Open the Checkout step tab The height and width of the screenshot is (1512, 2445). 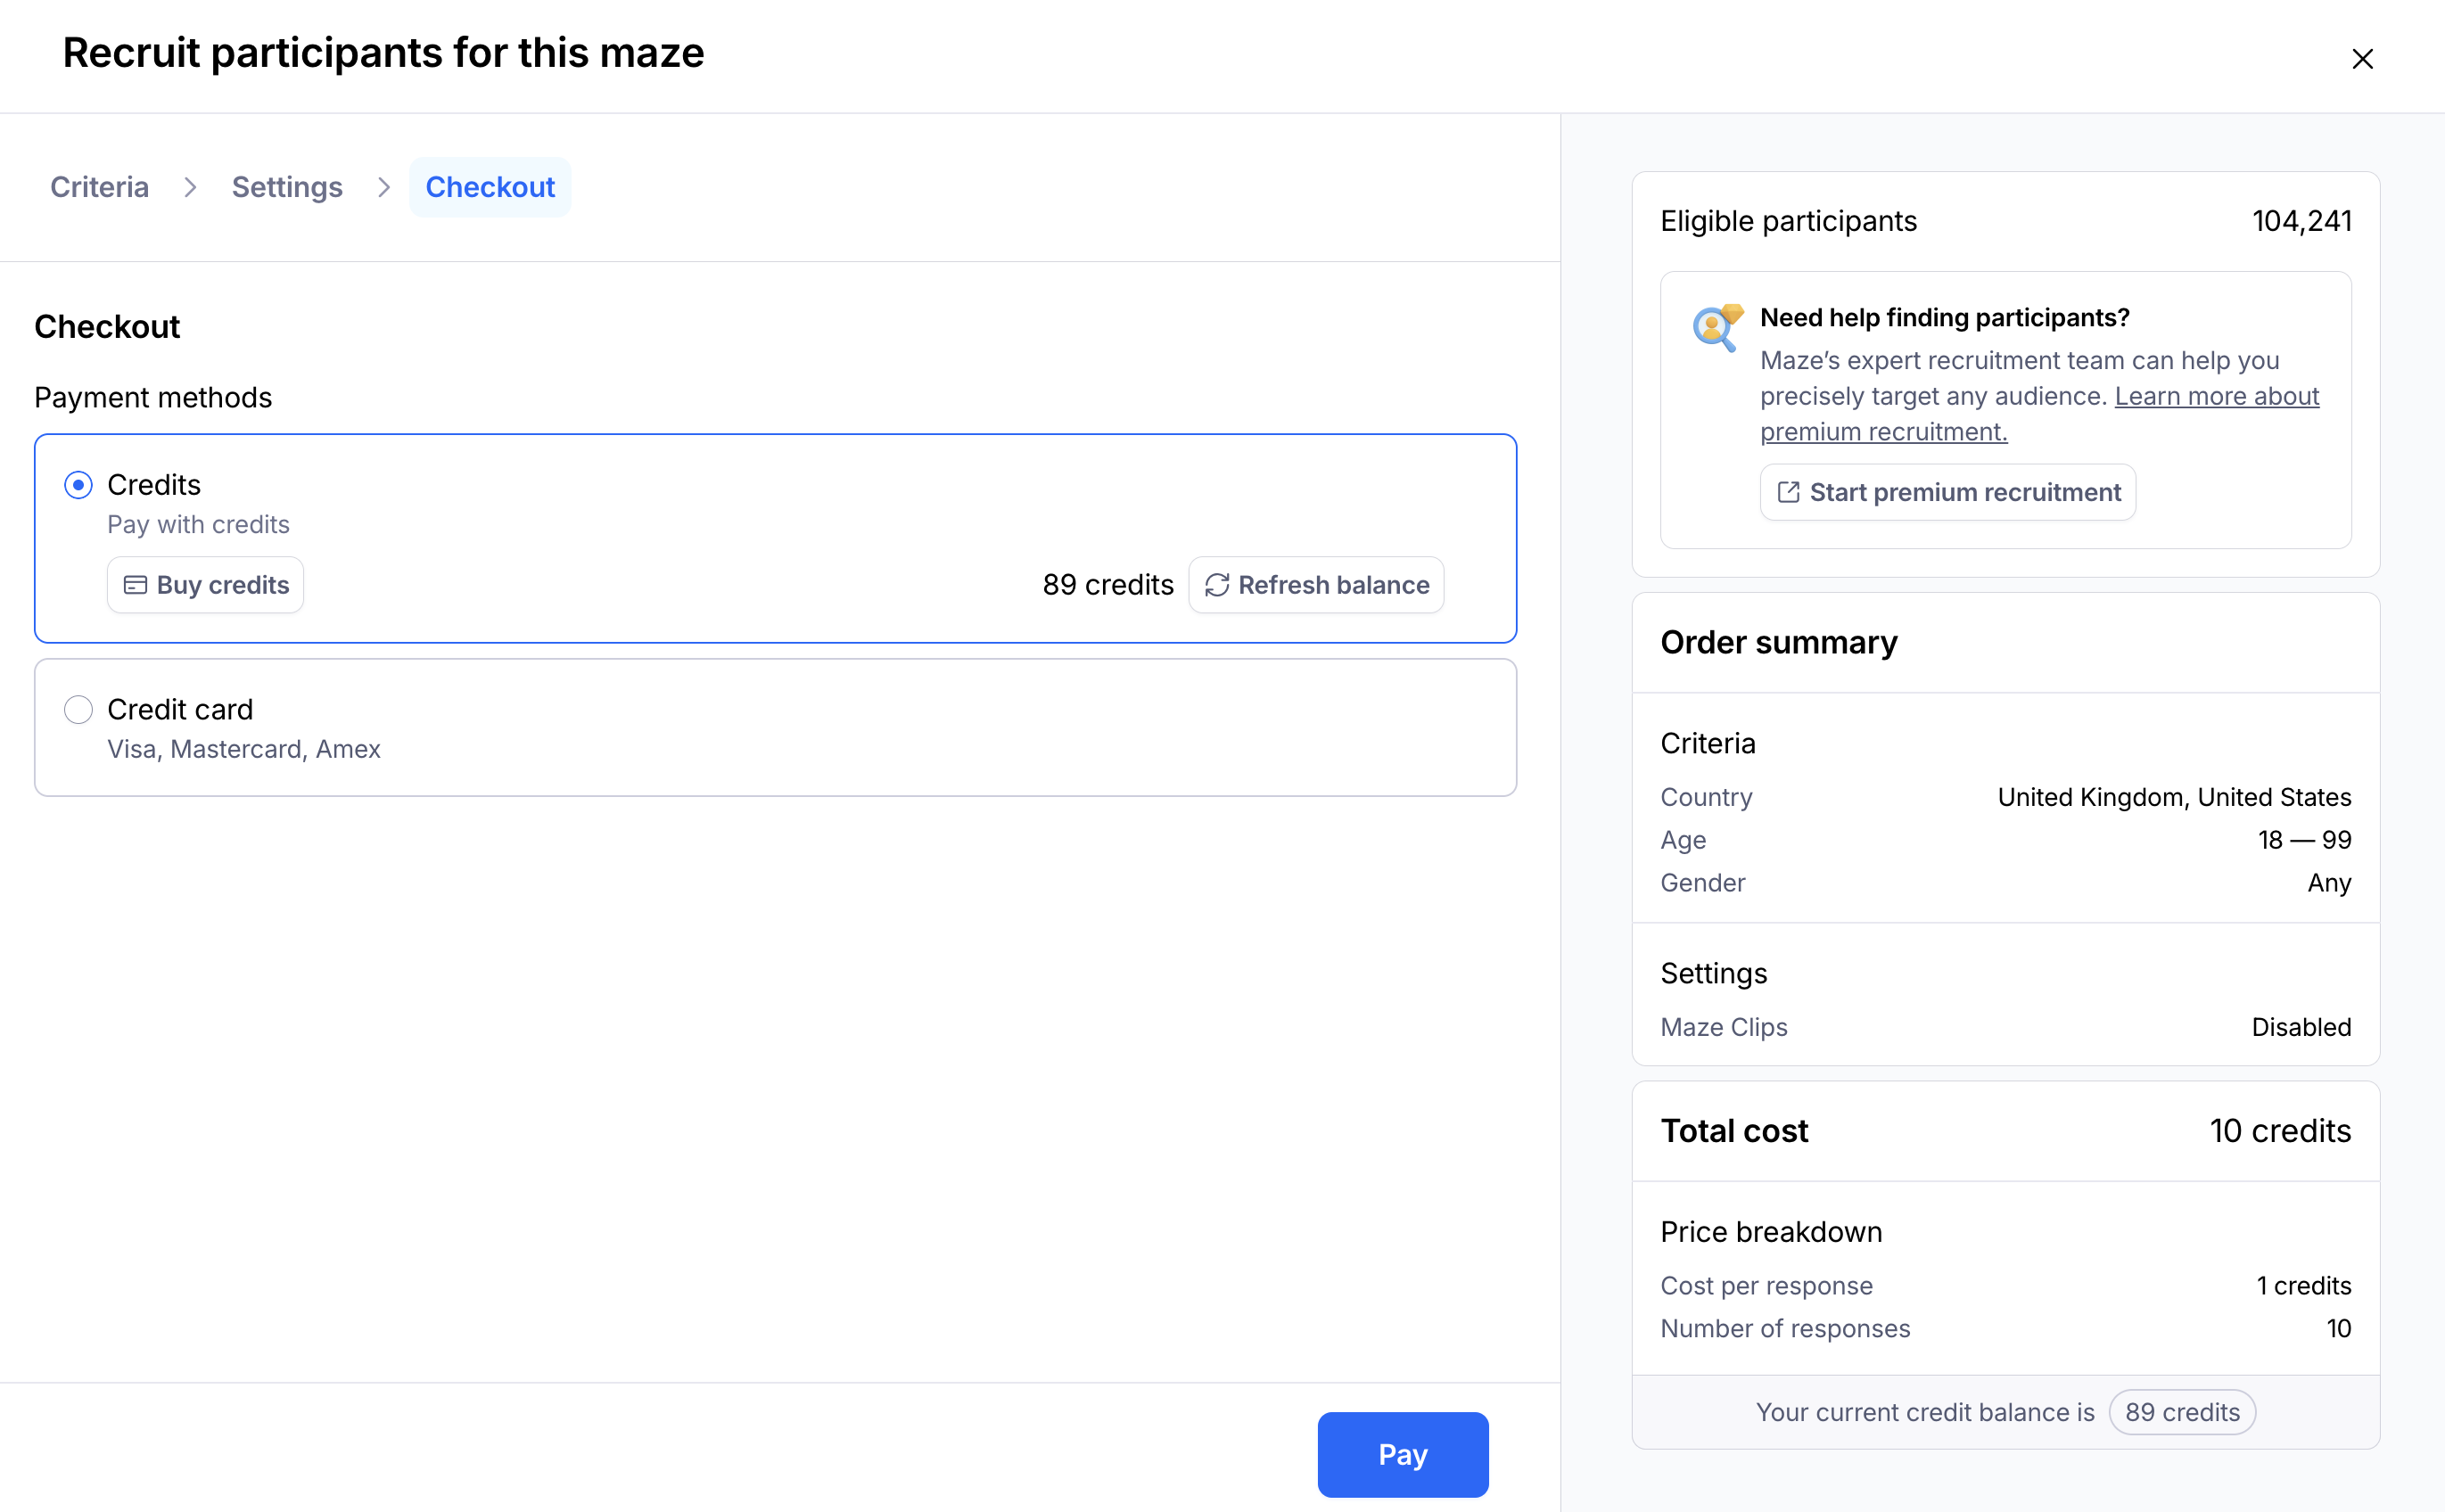coord(490,187)
